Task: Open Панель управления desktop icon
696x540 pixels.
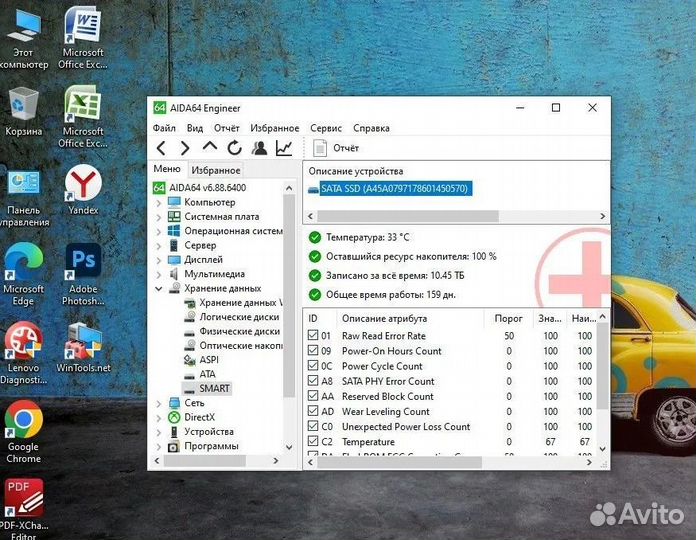Action: [24, 198]
